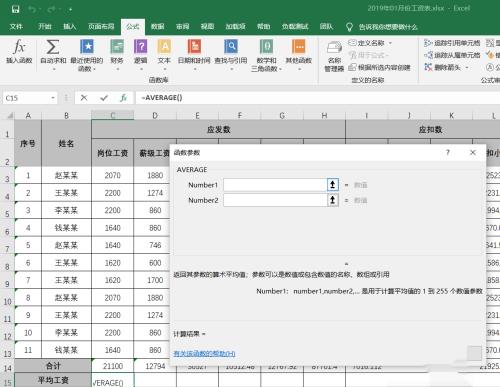Click the 姓名 header cell
Image resolution: width=500 pixels, height=387 pixels.
pos(66,143)
